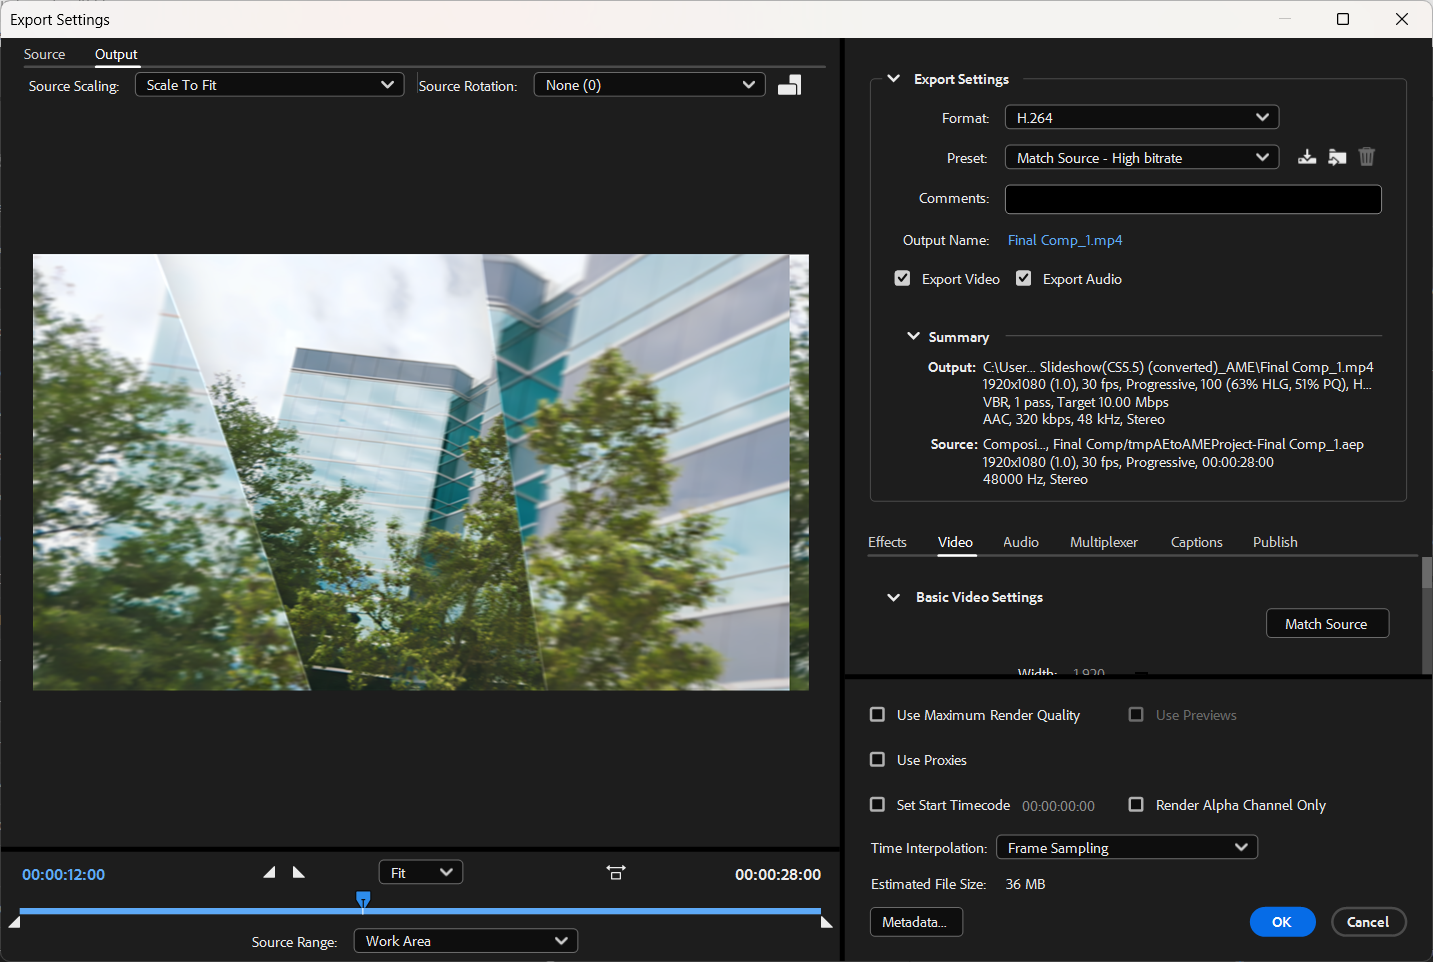Click the Match Source button
The image size is (1433, 962).
tap(1327, 623)
